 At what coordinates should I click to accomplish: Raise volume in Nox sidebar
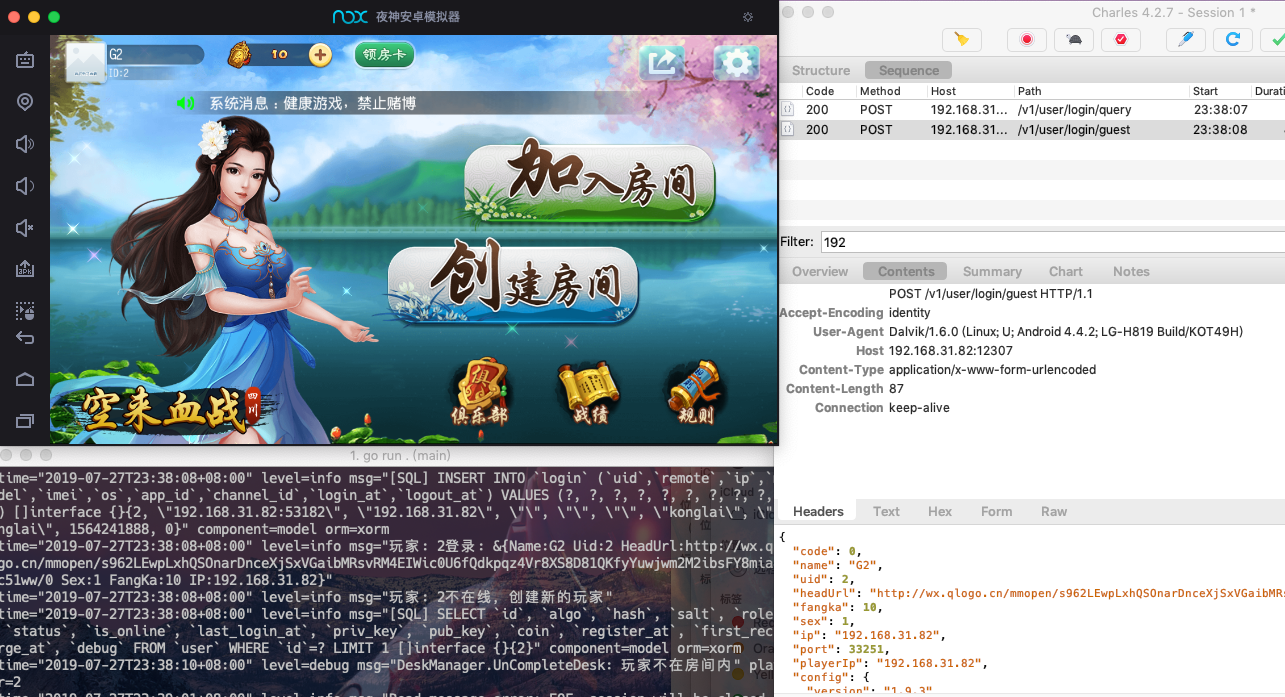coord(25,144)
